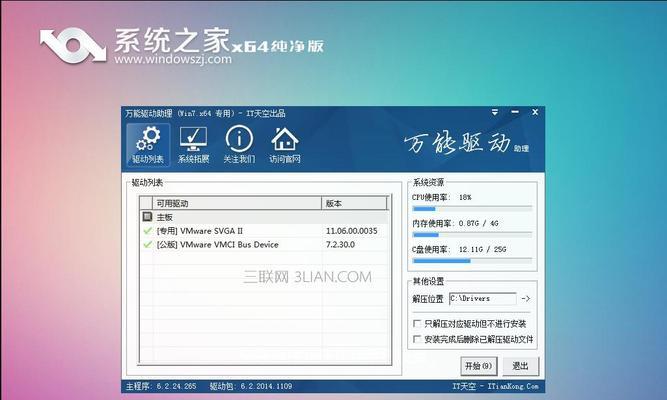Toggle the VMware VMCI Bus Device checkmark
Screen dimensions: 667x400
tap(148, 245)
